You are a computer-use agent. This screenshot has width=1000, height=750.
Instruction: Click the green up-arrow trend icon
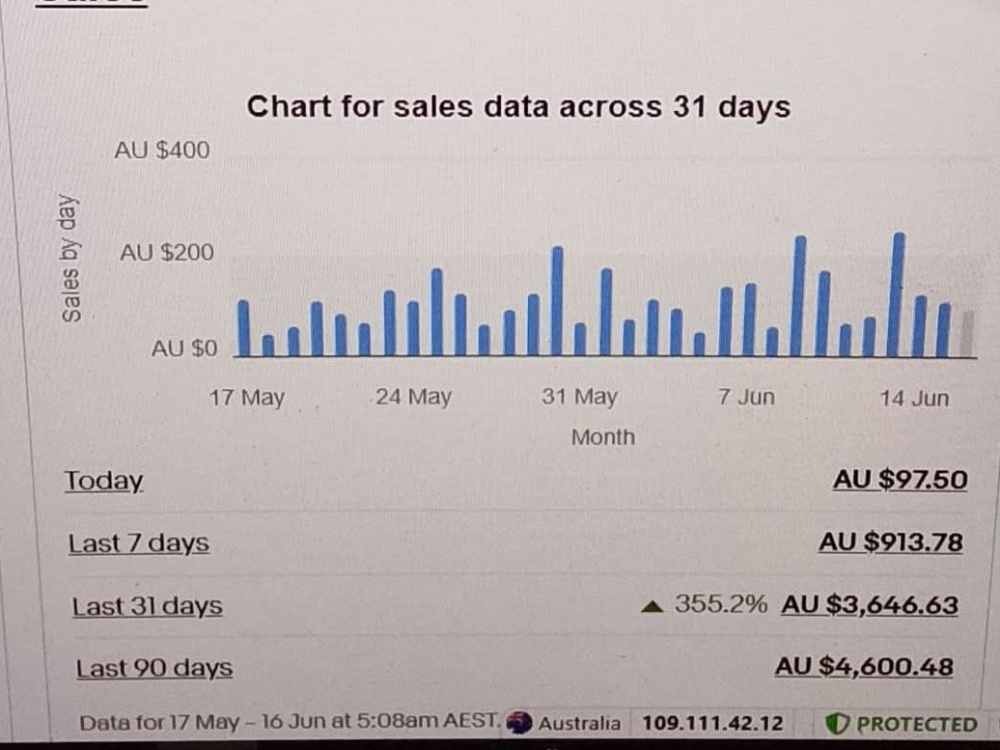[x=652, y=607]
